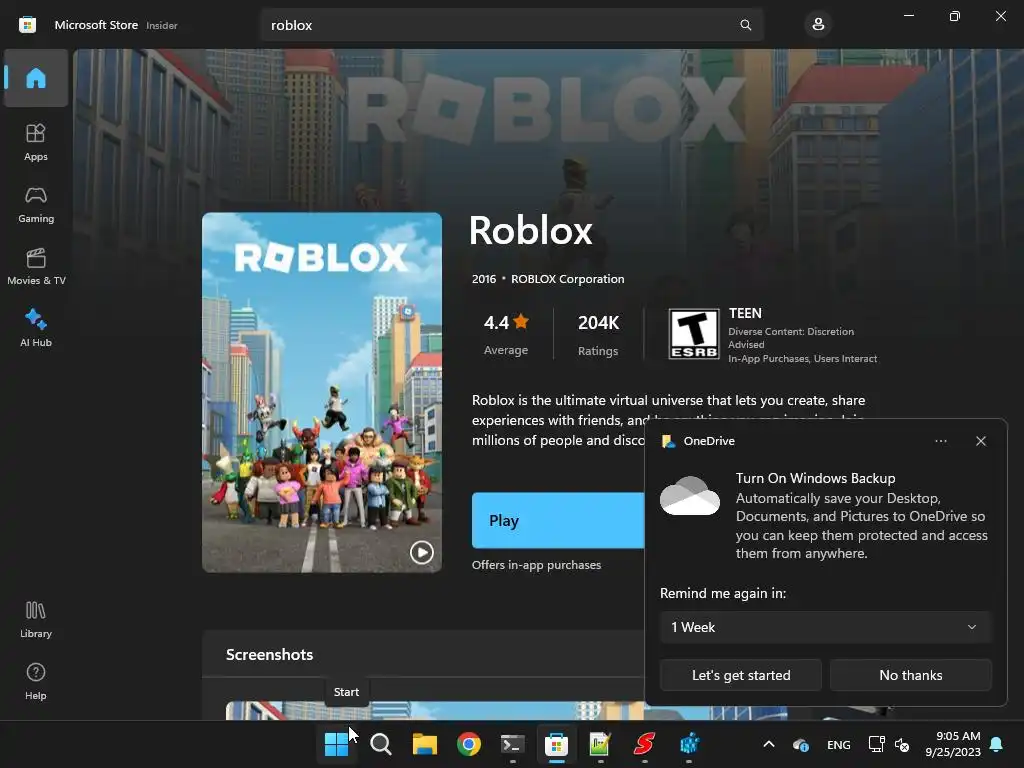Click Microsoft Store taskbar icon

556,744
